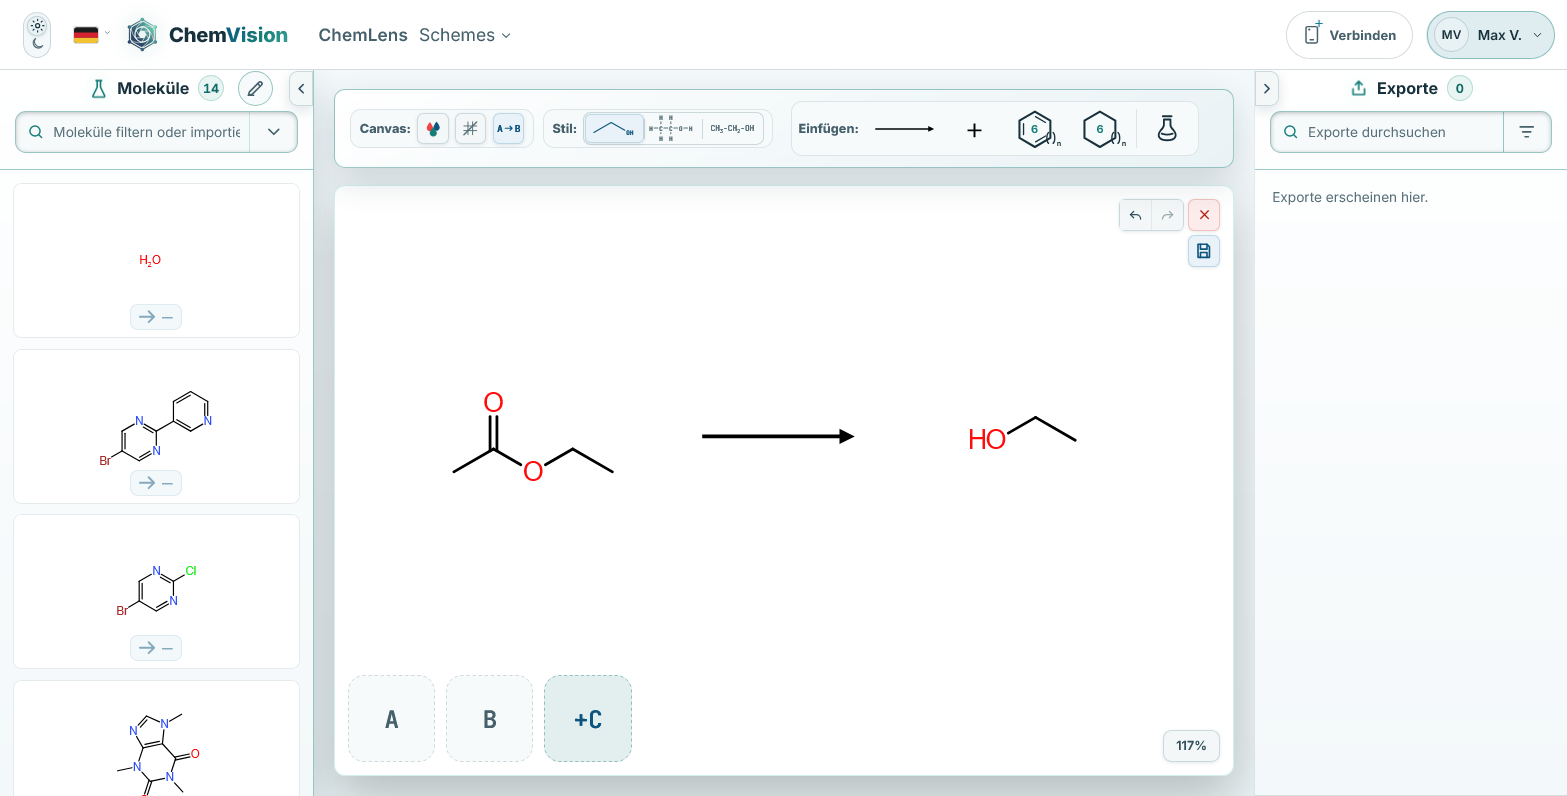Click the MV avatar circle
Viewport: 1567px width, 796px height.
tap(1451, 35)
